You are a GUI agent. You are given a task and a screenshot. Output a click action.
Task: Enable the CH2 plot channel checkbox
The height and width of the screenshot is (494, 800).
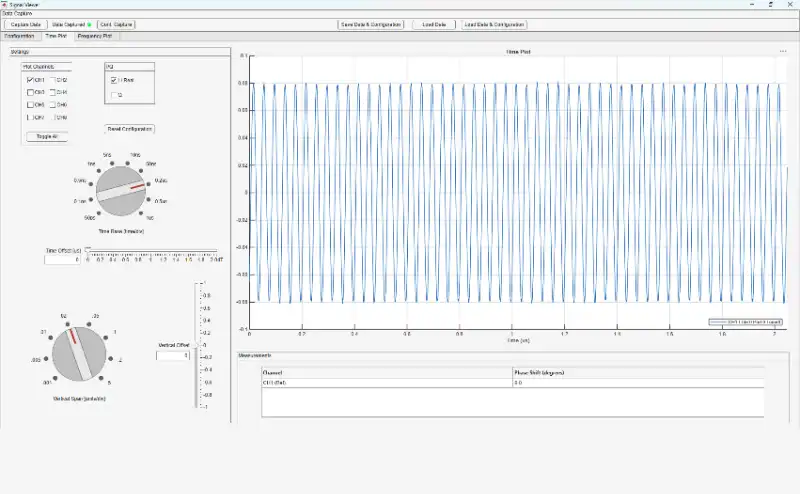[x=53, y=80]
